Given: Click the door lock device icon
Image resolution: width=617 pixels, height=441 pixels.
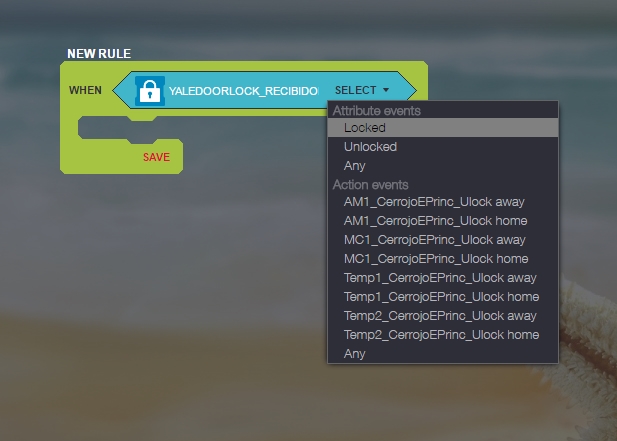Looking at the screenshot, I should (x=149, y=90).
